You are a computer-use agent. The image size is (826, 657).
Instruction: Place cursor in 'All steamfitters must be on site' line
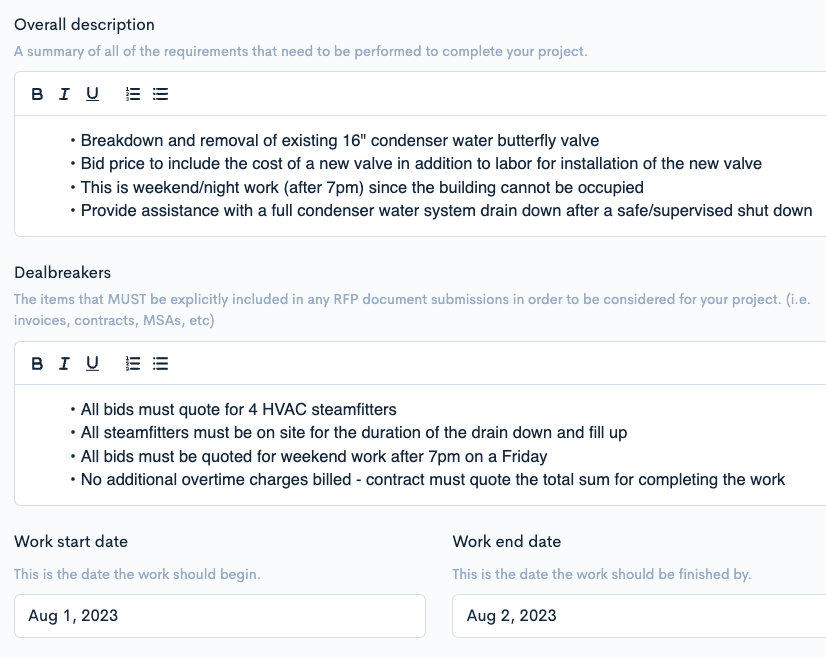354,433
